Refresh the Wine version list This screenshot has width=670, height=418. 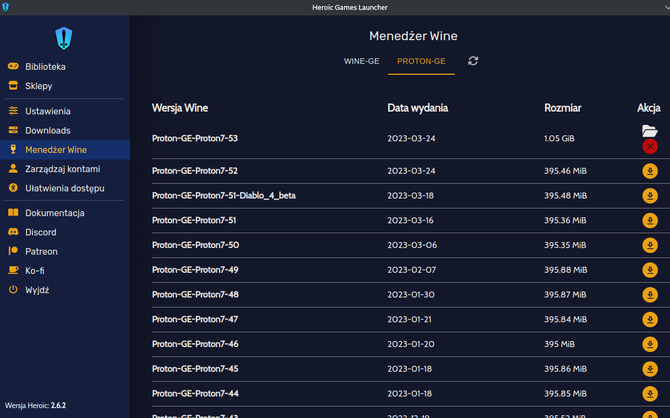(473, 61)
